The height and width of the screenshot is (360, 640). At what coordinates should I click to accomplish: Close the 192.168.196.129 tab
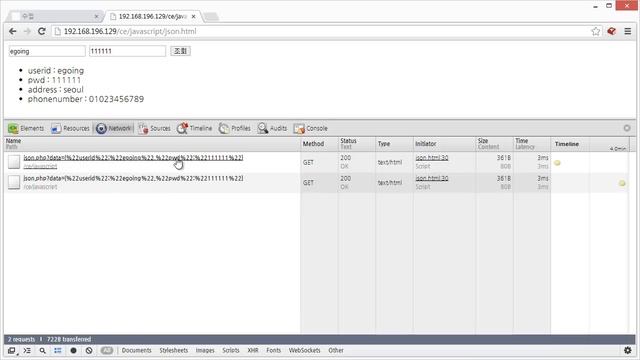(193, 16)
